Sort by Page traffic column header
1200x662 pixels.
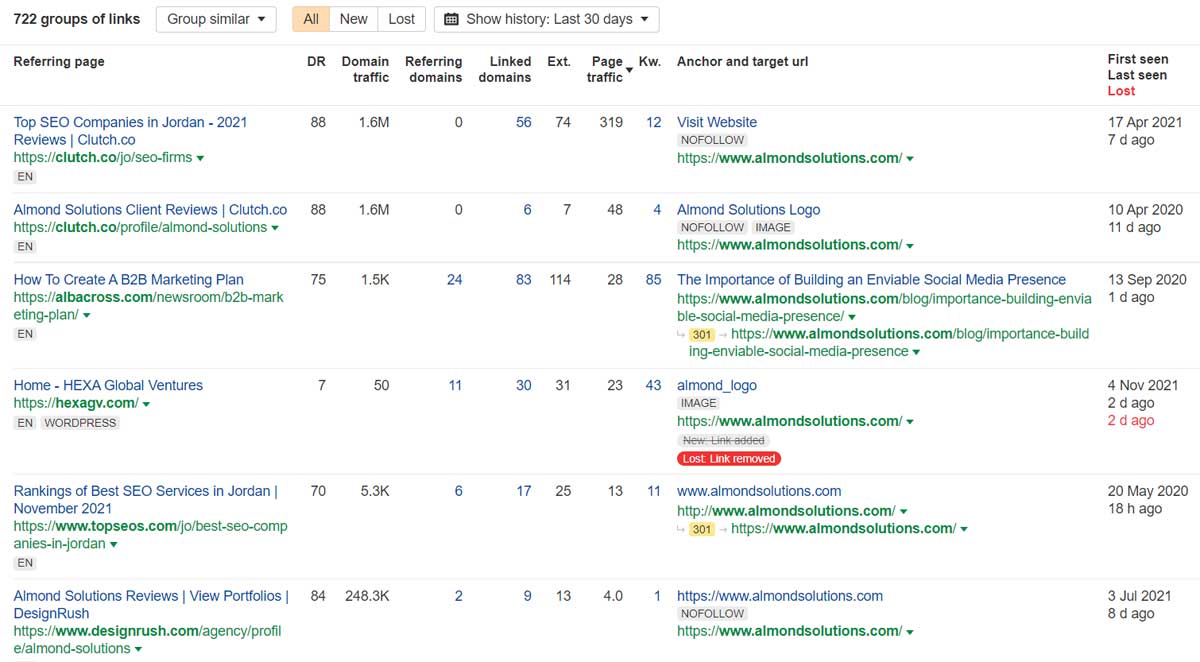pos(605,69)
